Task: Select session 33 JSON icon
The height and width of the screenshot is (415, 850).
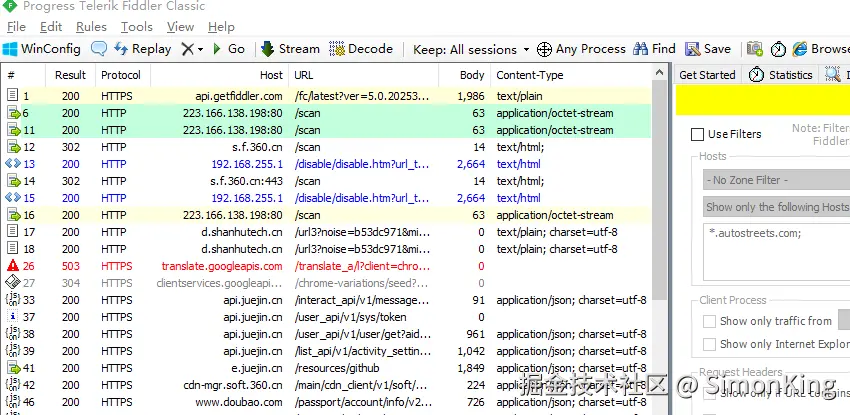Action: click(x=12, y=300)
